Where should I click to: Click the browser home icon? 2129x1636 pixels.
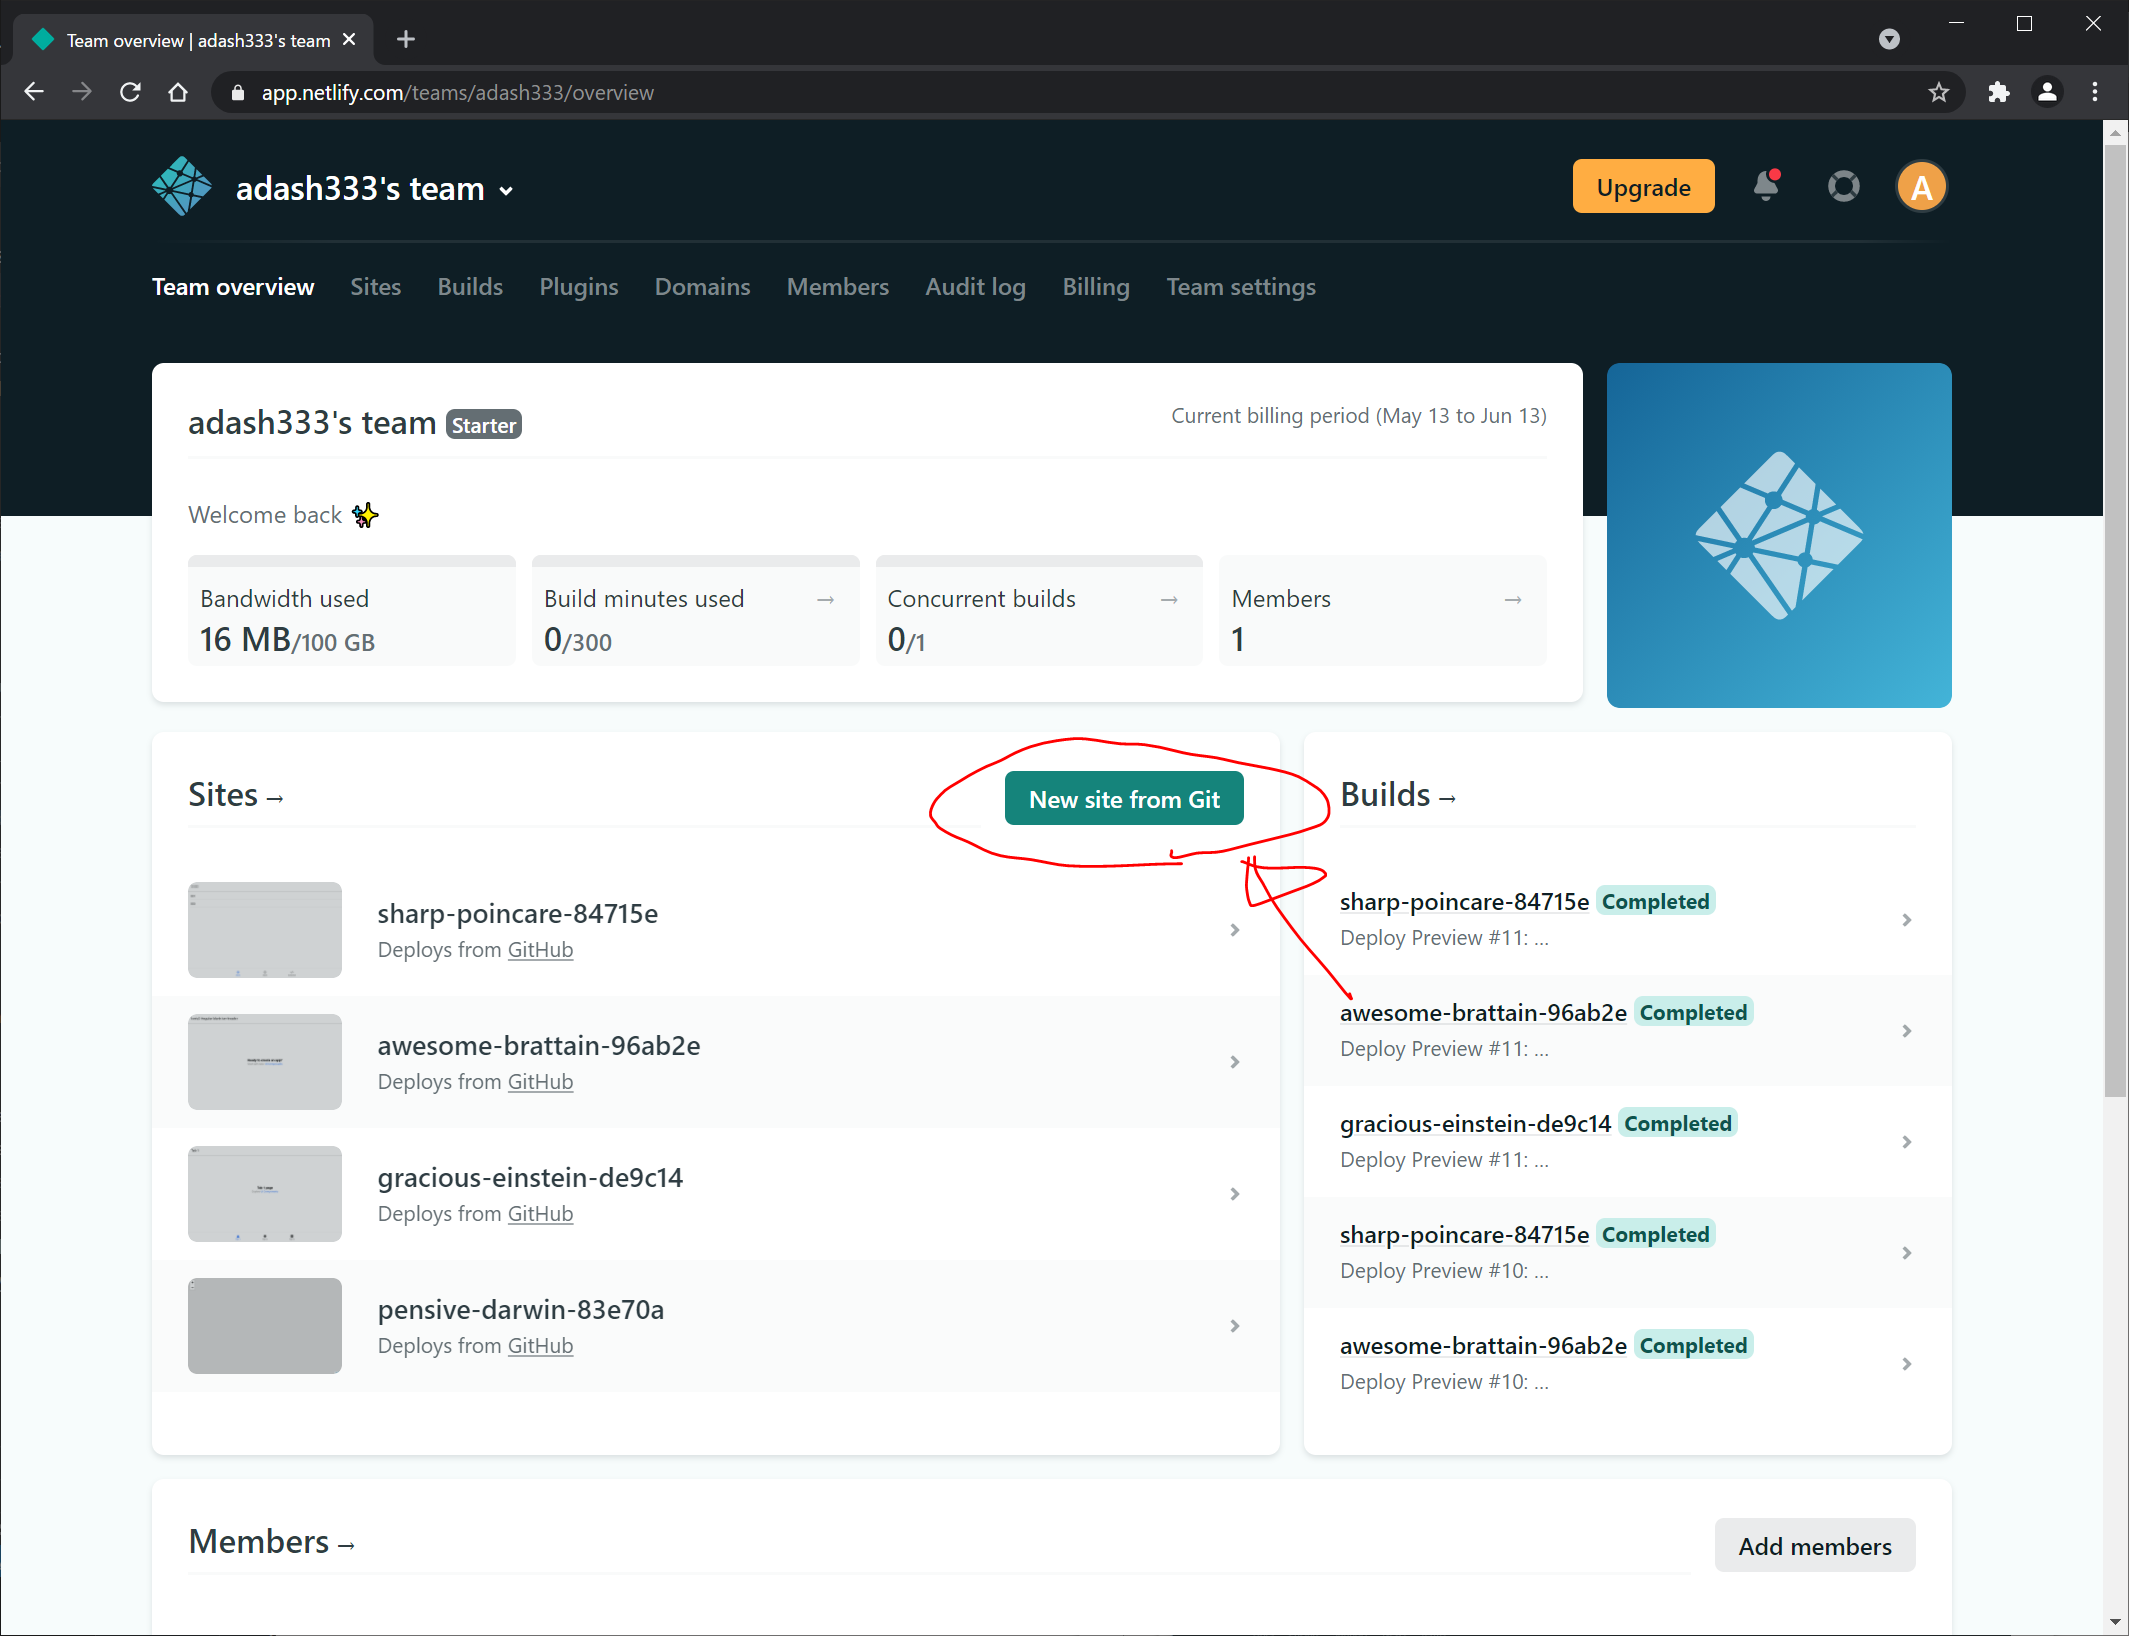click(x=178, y=93)
